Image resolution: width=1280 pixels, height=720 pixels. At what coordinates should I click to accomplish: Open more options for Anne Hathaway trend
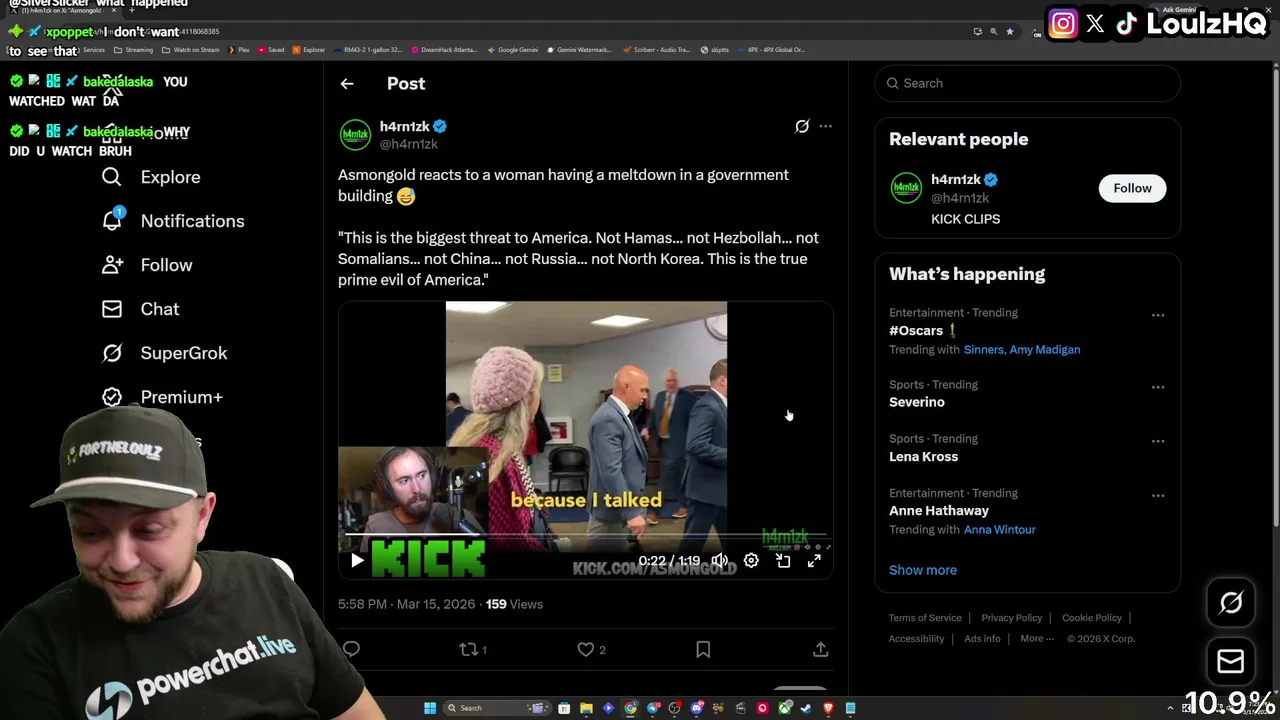[x=1158, y=495]
